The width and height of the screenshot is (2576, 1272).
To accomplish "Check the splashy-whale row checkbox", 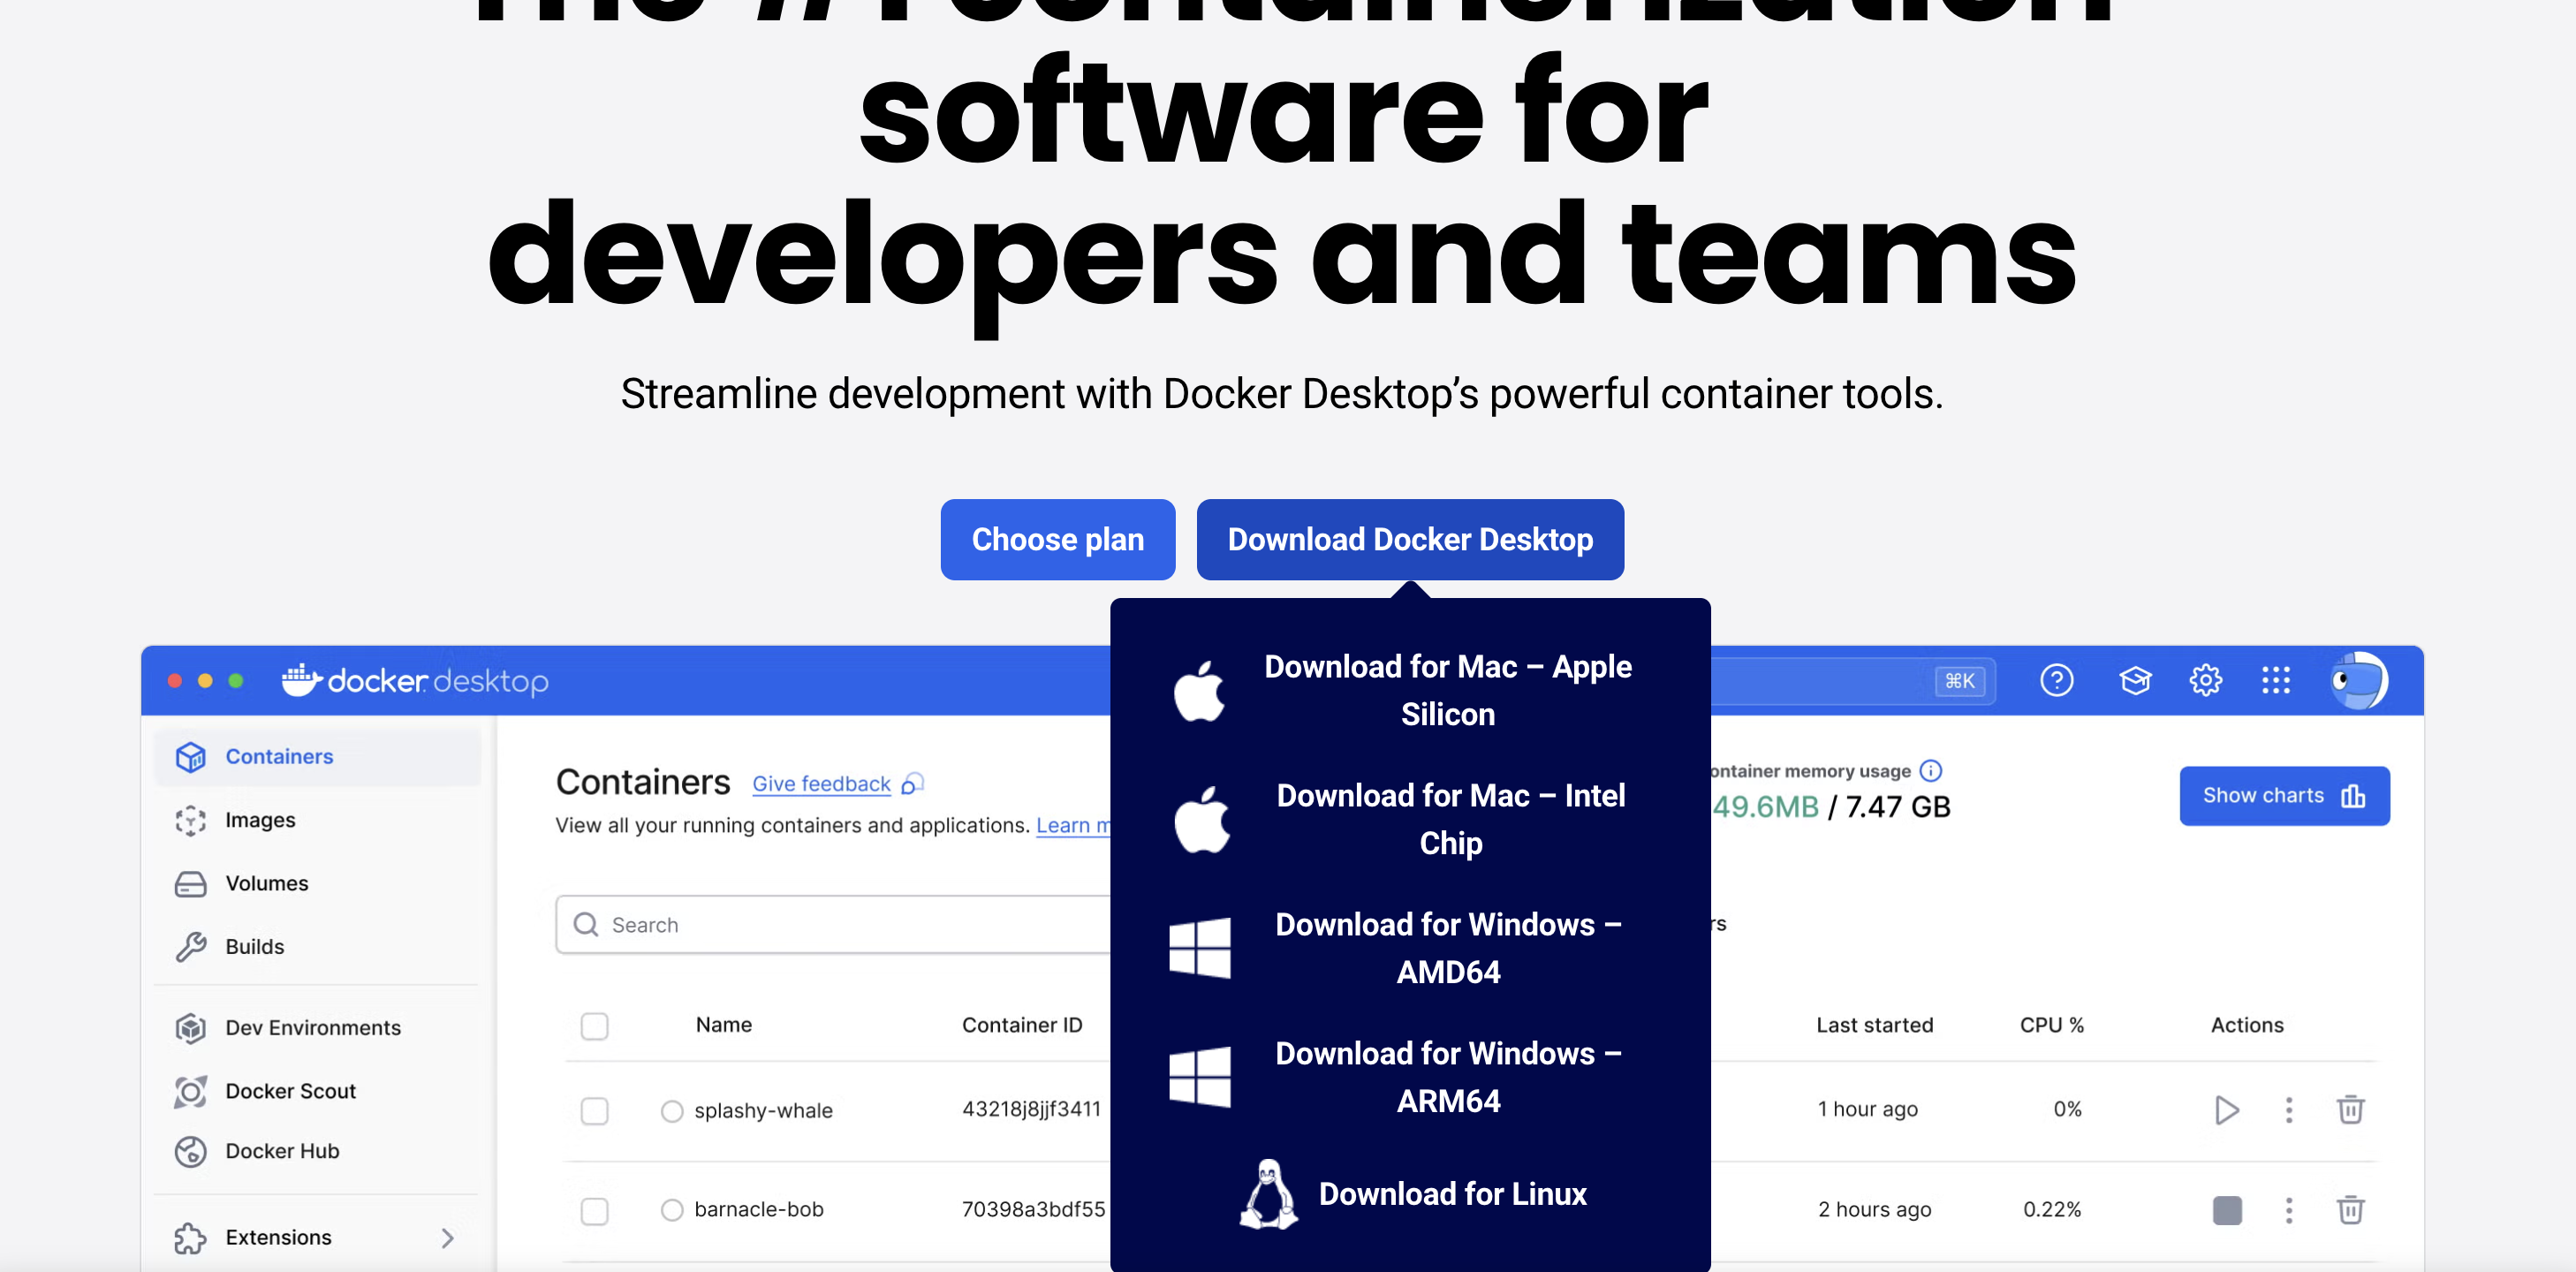I will [x=594, y=1110].
